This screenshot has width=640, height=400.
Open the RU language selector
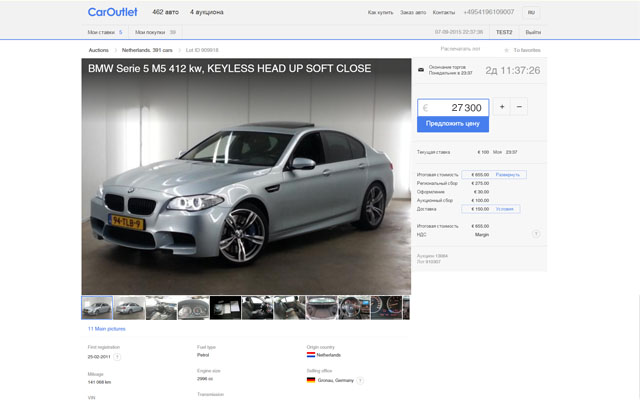point(531,12)
